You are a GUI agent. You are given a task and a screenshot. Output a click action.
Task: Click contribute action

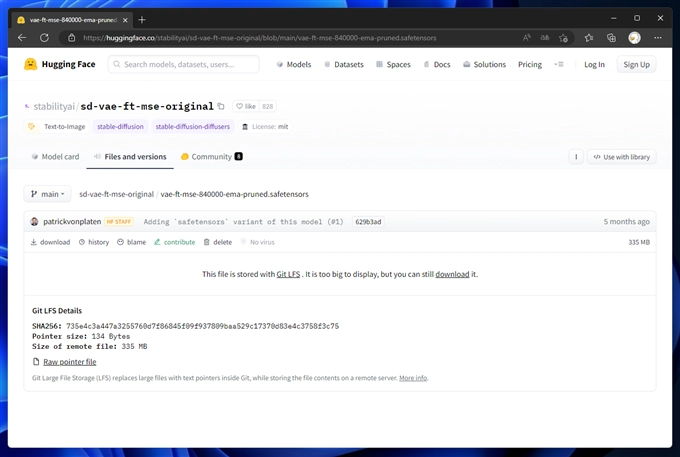(175, 242)
